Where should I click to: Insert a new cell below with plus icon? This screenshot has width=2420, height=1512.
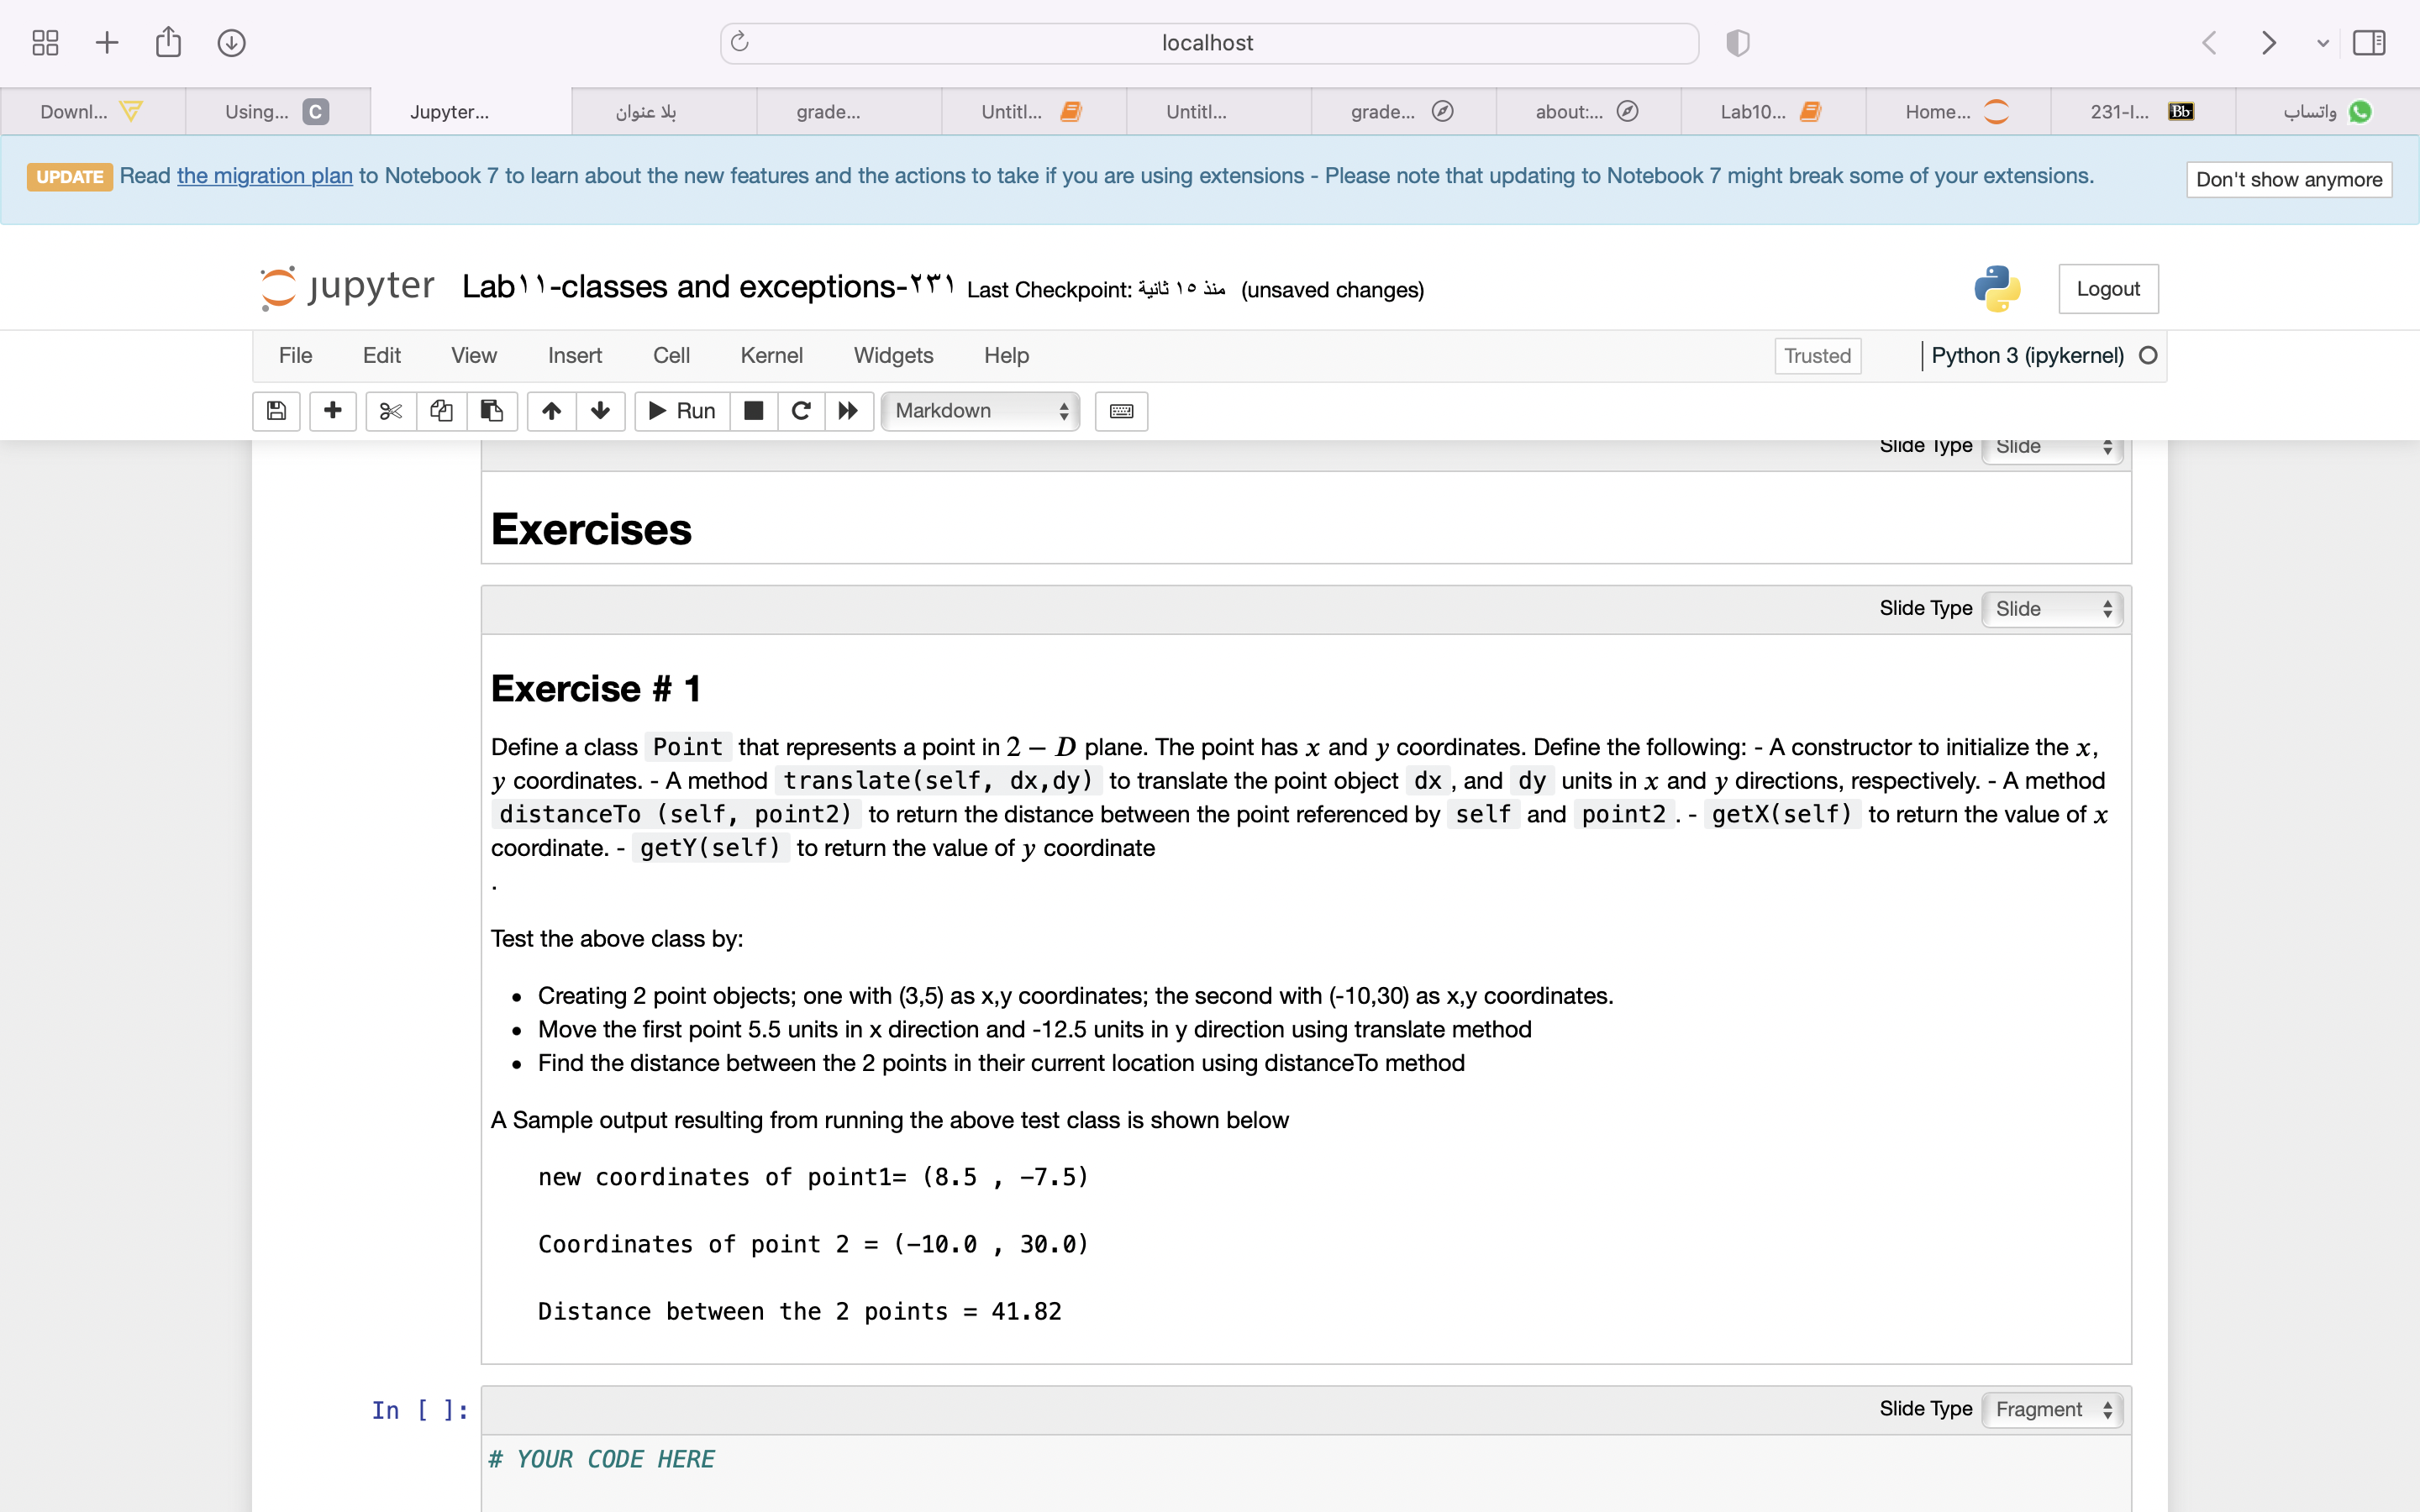tap(332, 411)
